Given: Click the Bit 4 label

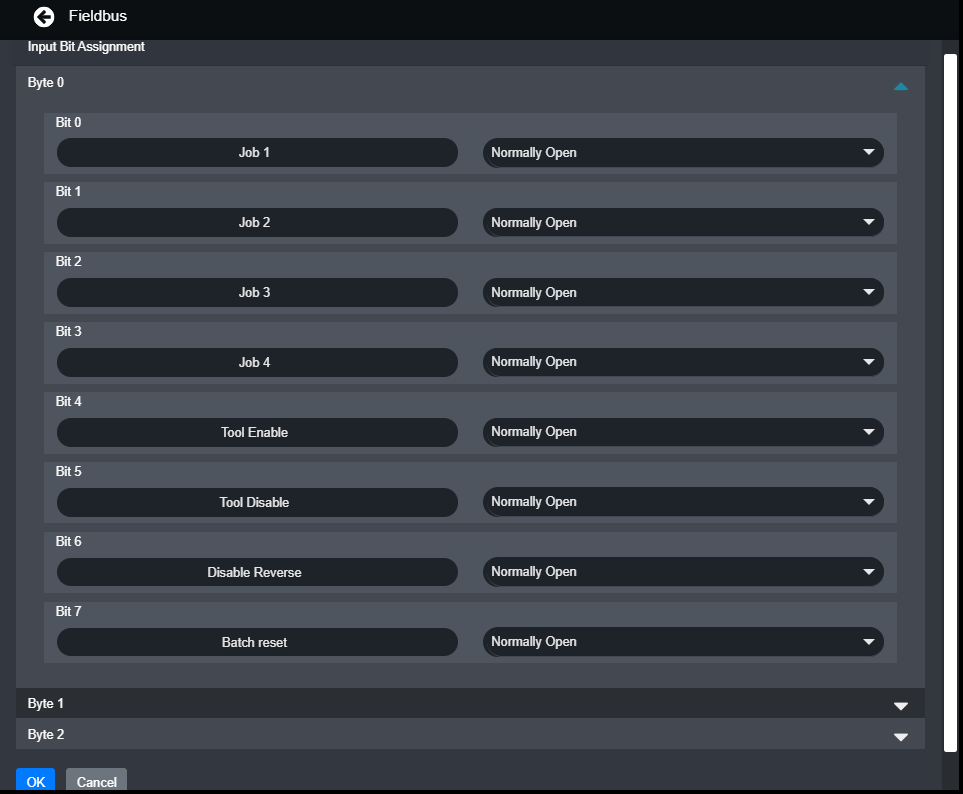Looking at the screenshot, I should (x=68, y=401).
